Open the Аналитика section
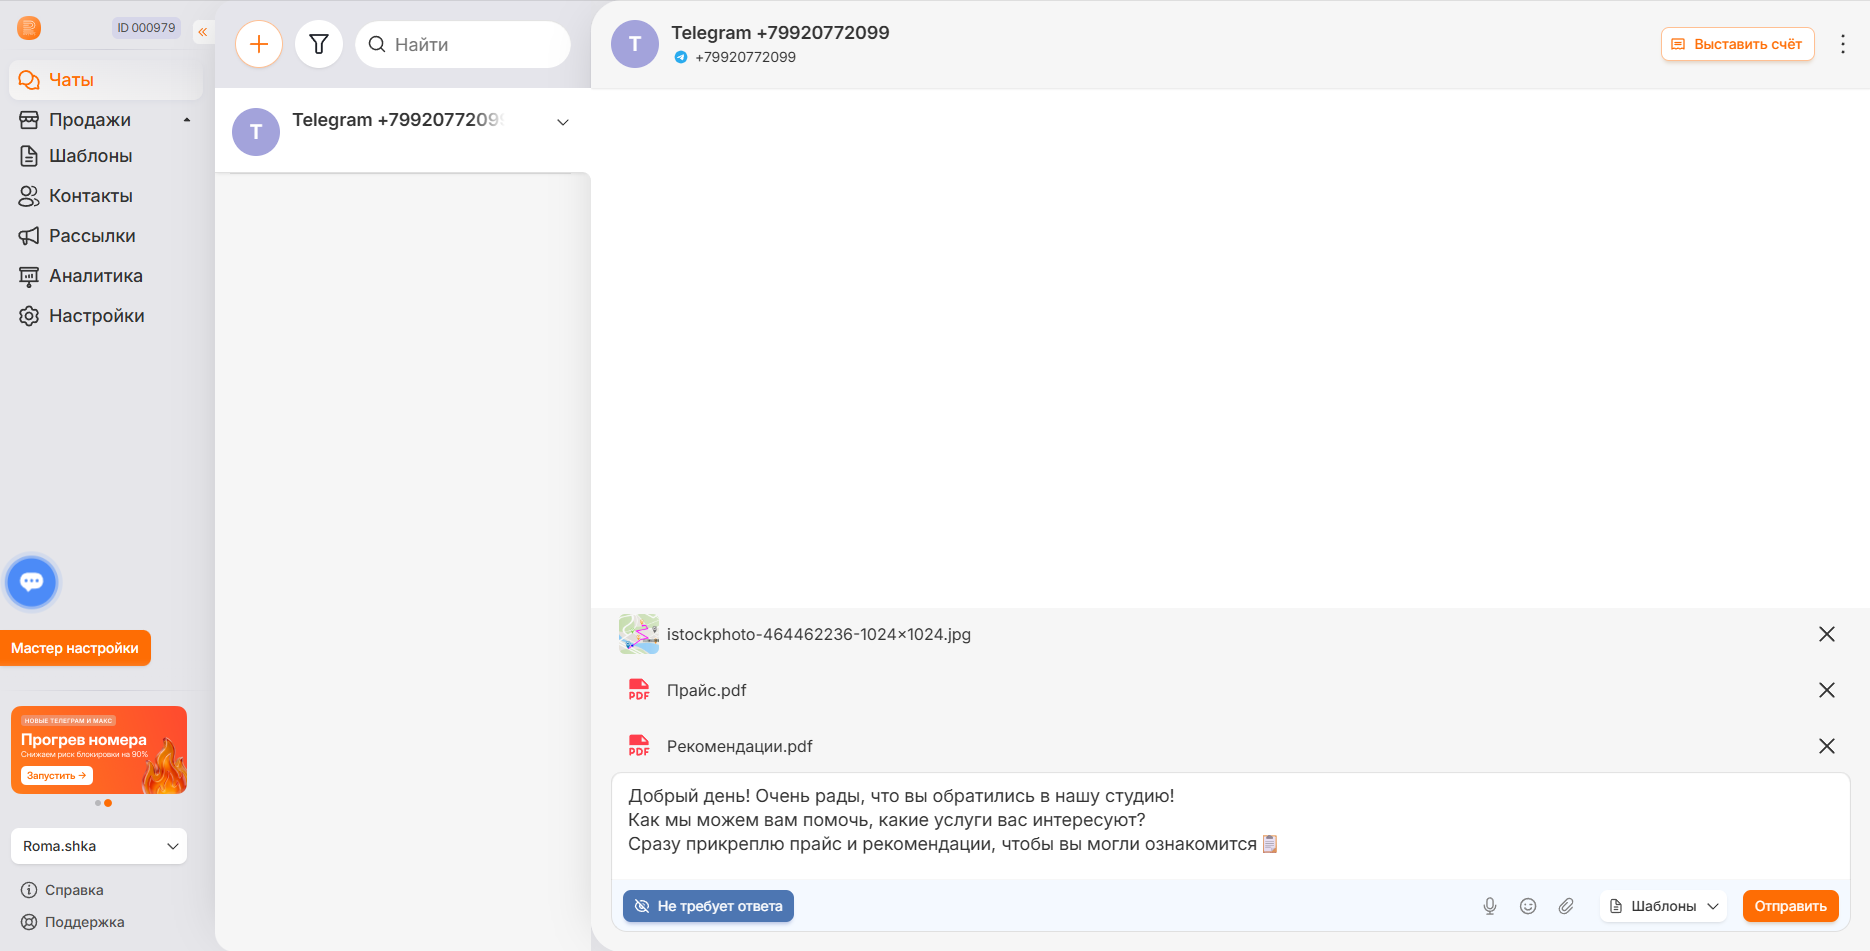The height and width of the screenshot is (951, 1870). 96,276
